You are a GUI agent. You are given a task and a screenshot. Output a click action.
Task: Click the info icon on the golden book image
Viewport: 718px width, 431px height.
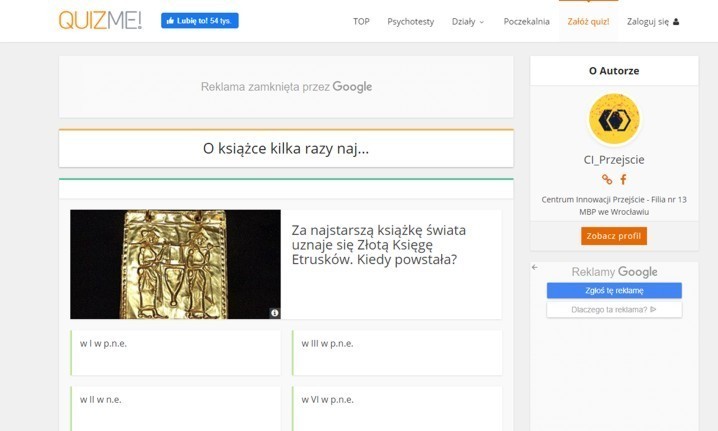pos(274,313)
